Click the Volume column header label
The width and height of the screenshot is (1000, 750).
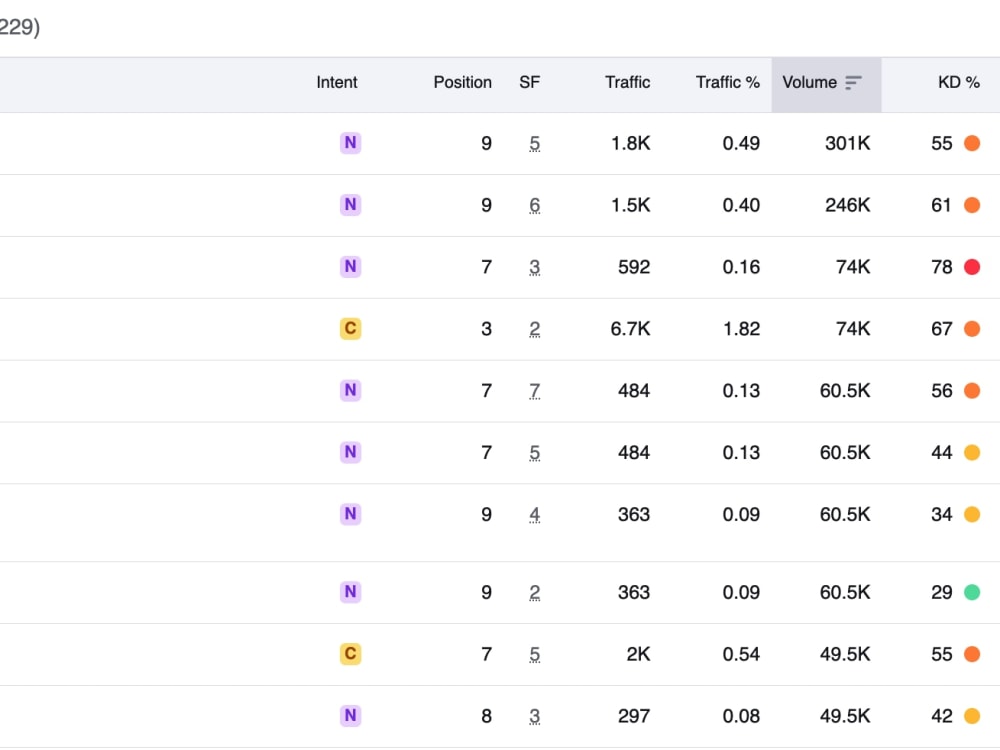(x=809, y=82)
